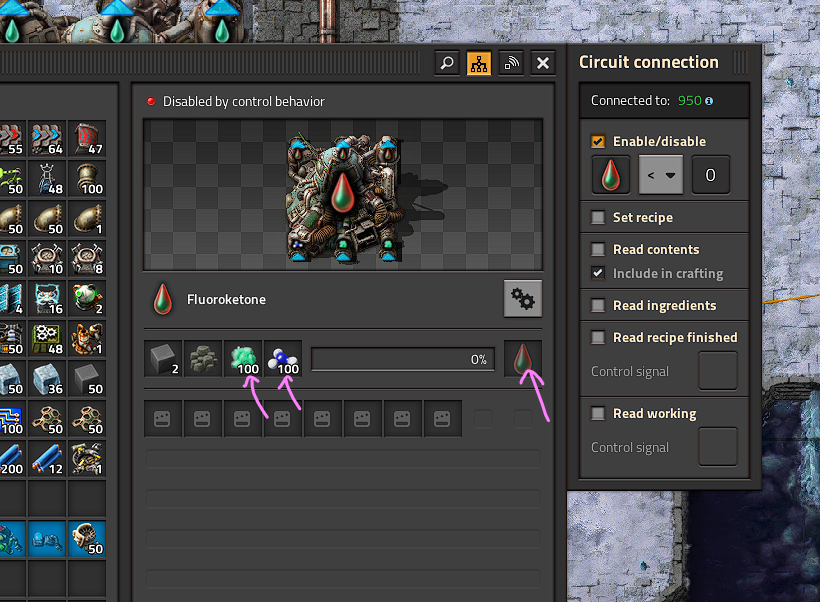Click the cryogenic plant entity preview
The height and width of the screenshot is (602, 820).
coord(343,195)
